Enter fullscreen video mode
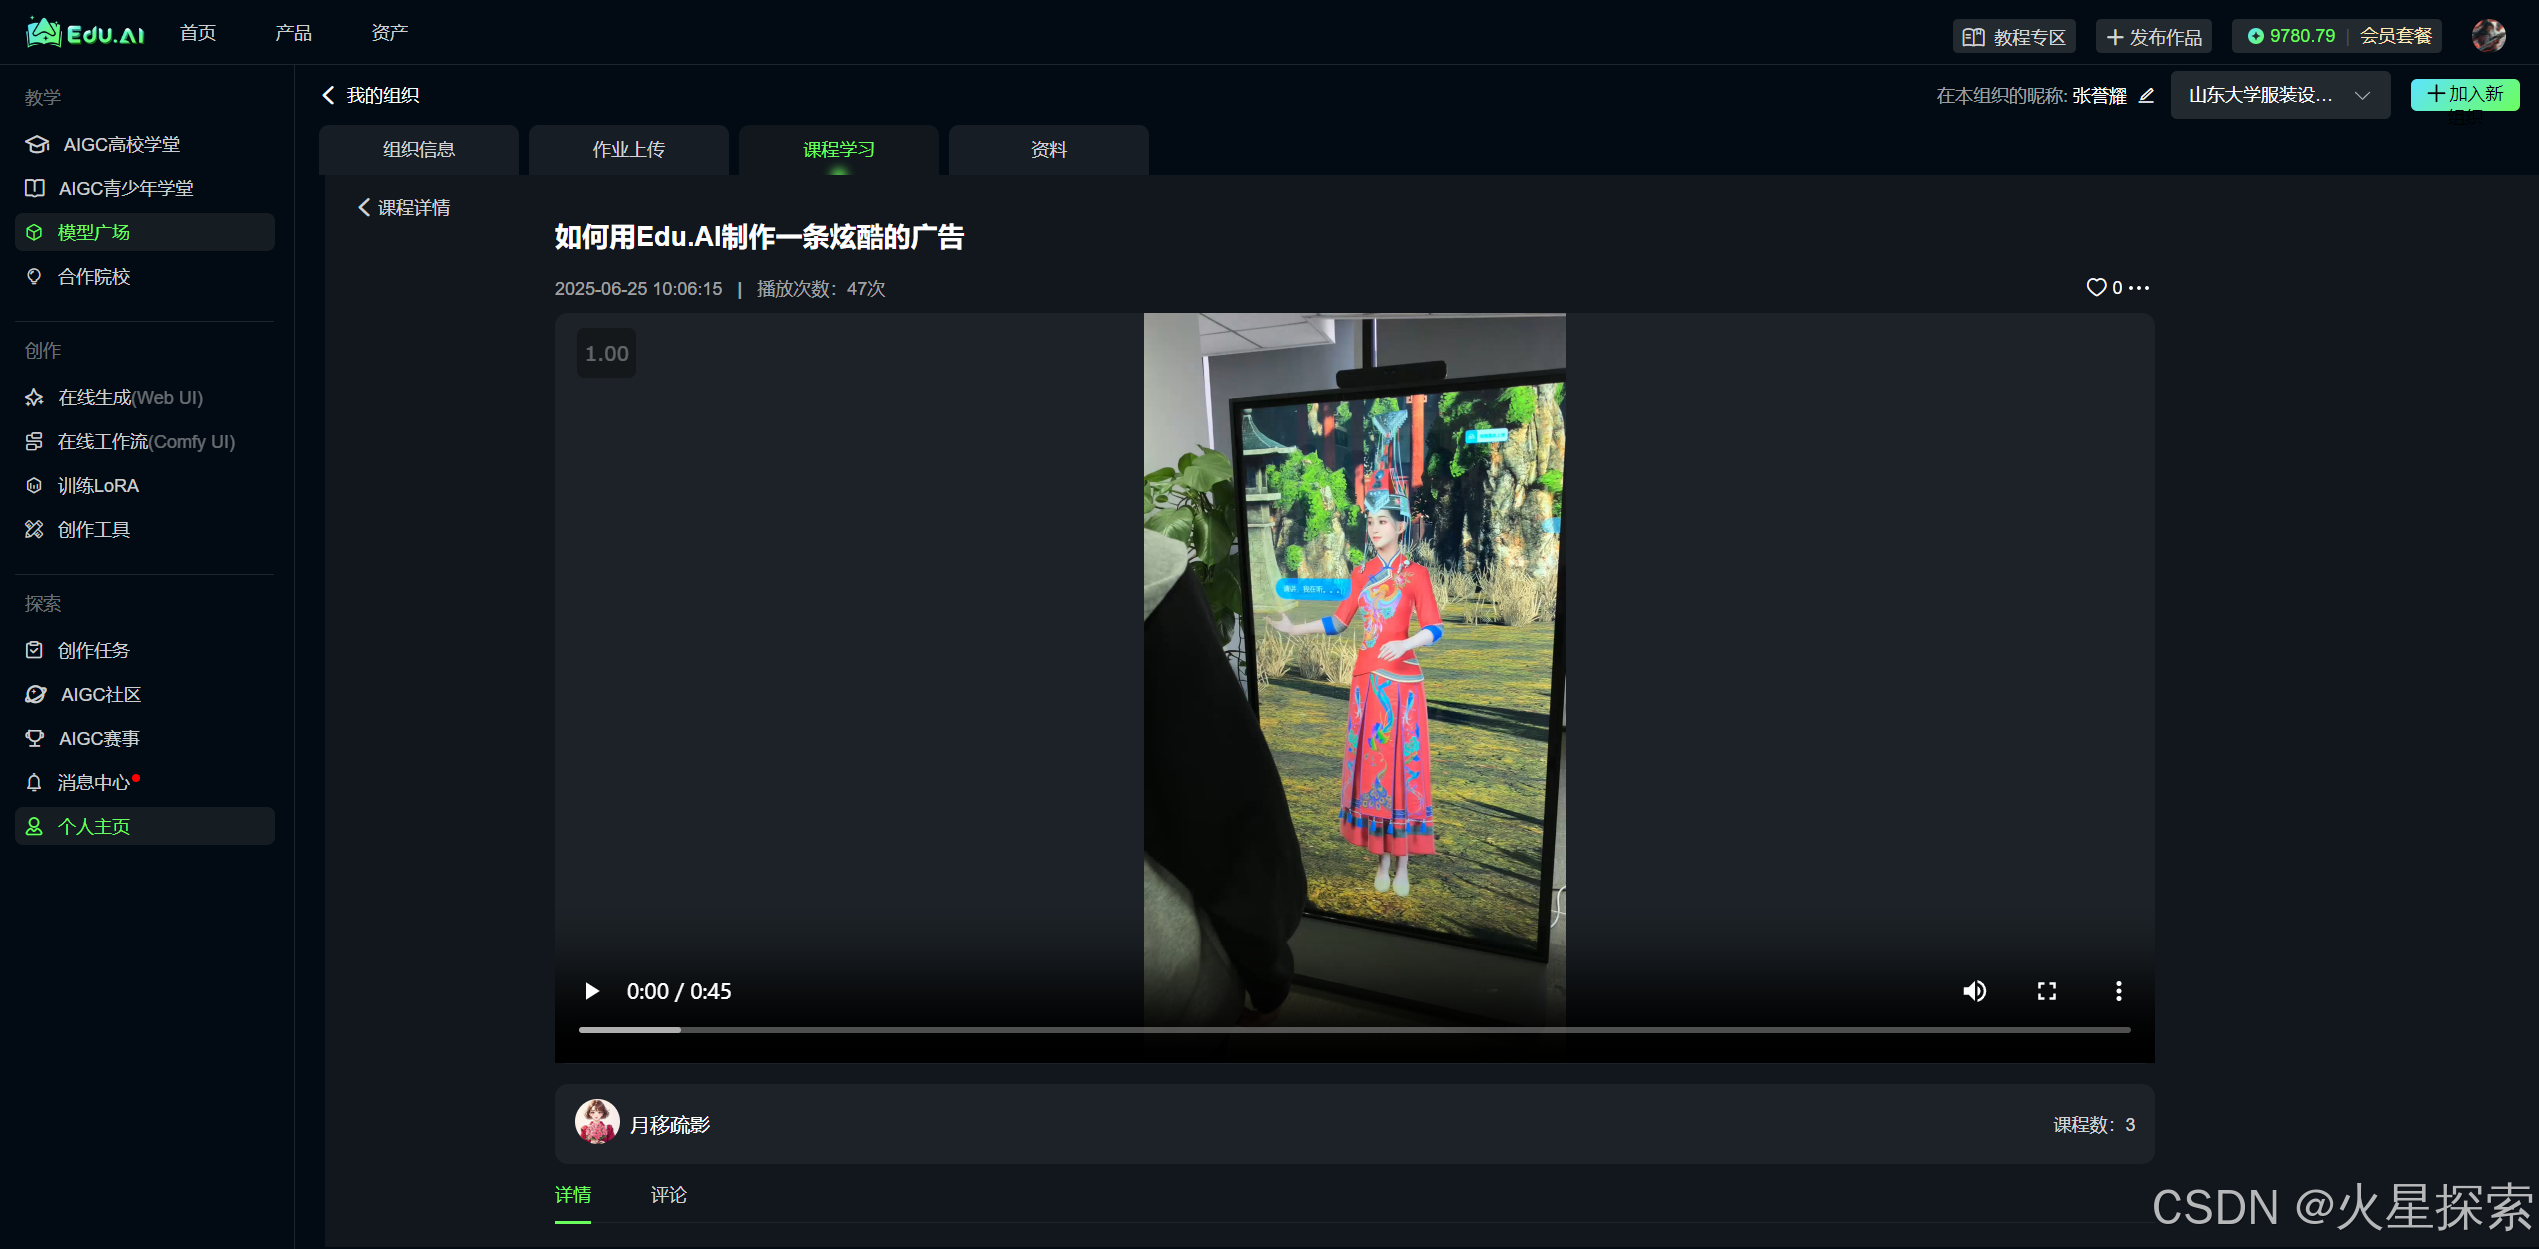The width and height of the screenshot is (2539, 1249). 2047,991
